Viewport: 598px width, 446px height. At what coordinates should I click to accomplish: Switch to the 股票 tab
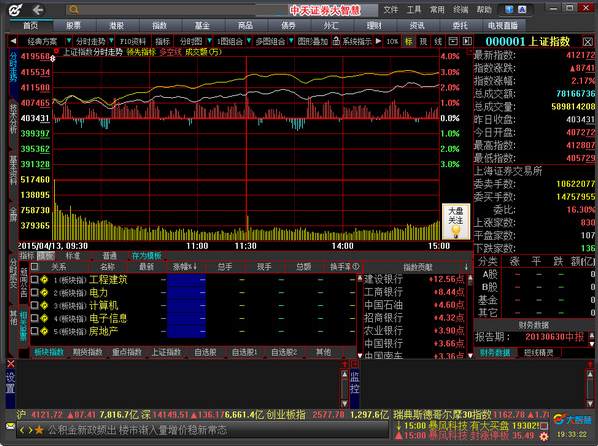[74, 26]
